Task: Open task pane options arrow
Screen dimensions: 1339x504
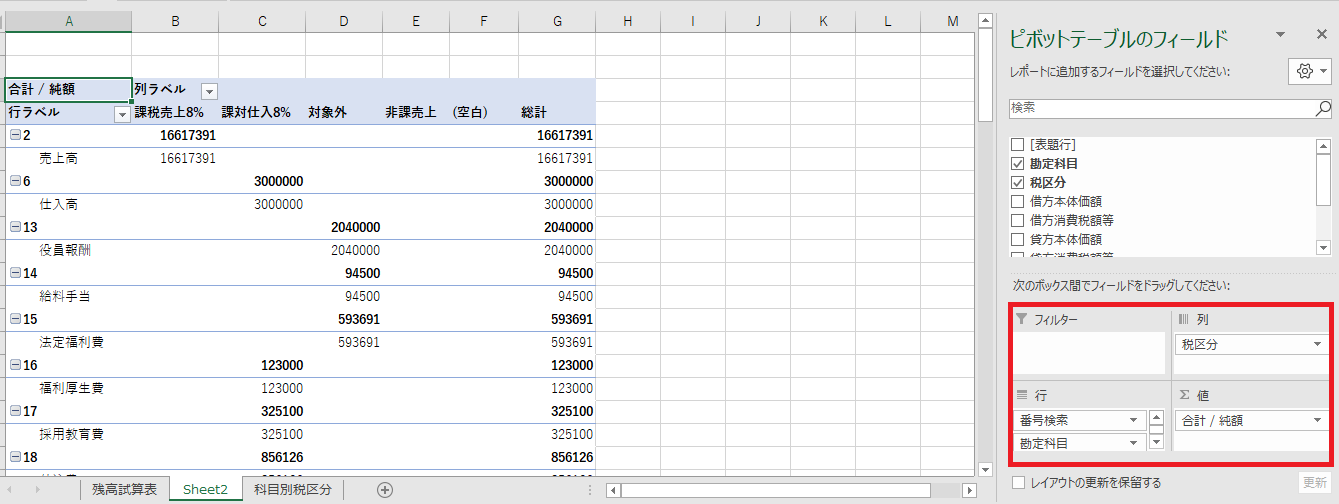Action: point(1280,35)
